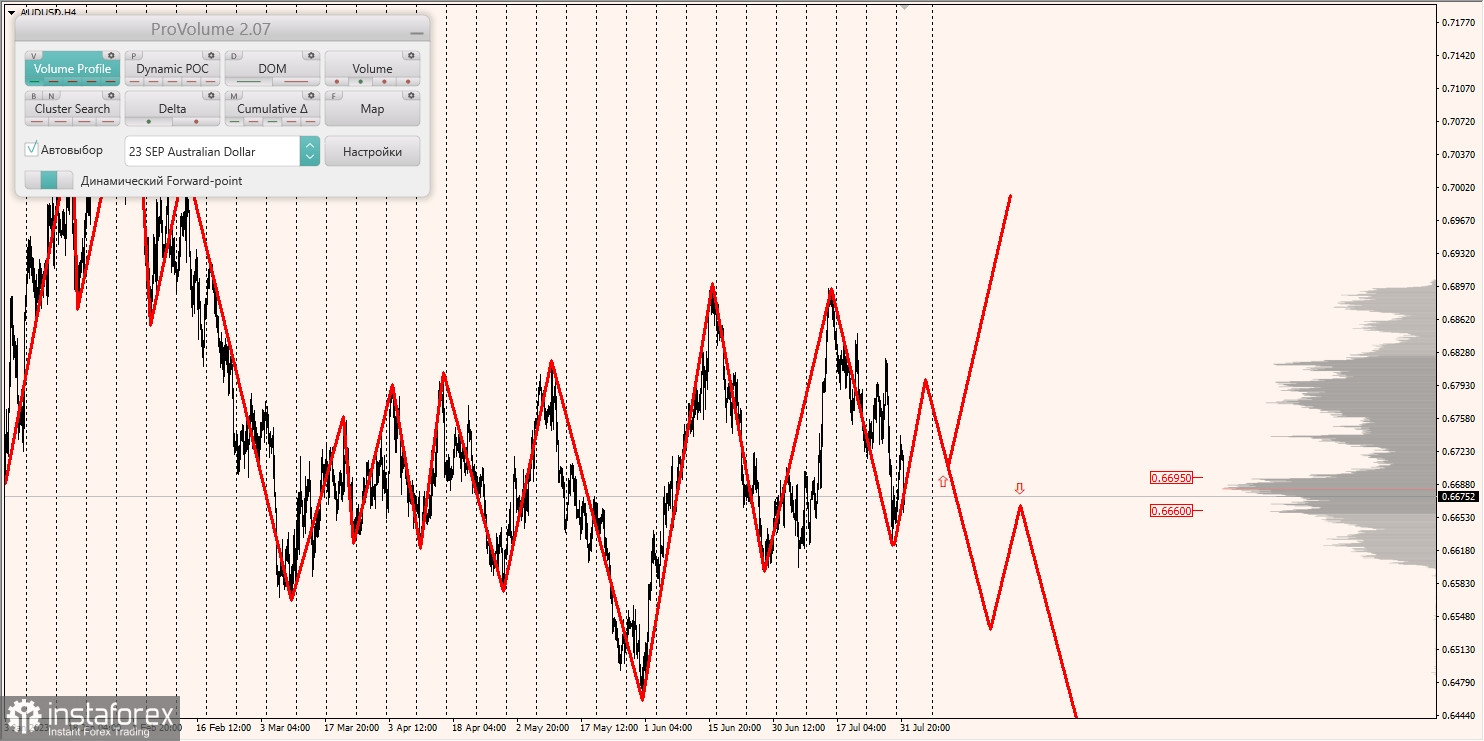Open DOM gear settings

311,56
